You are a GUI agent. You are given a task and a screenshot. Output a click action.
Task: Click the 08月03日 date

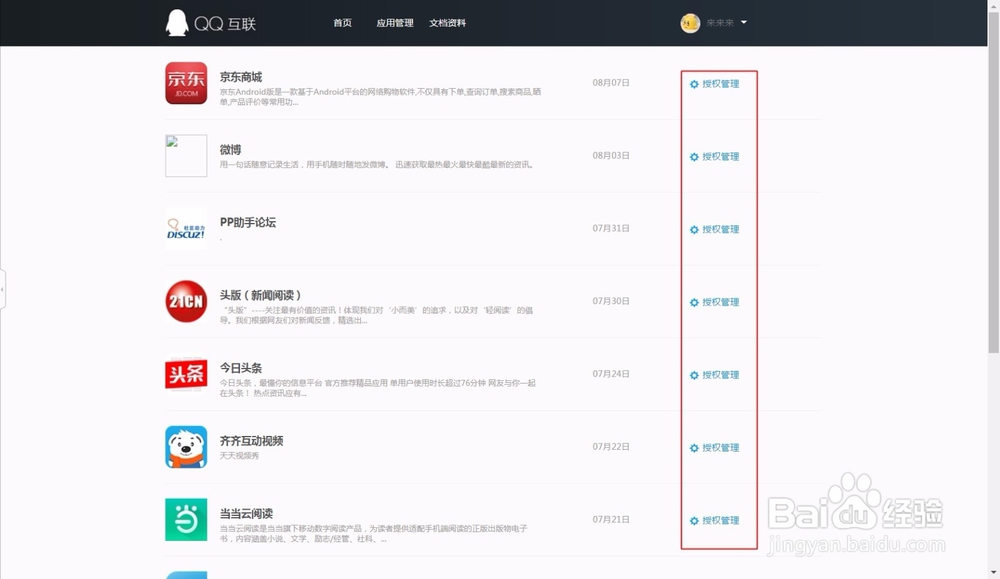pos(611,155)
